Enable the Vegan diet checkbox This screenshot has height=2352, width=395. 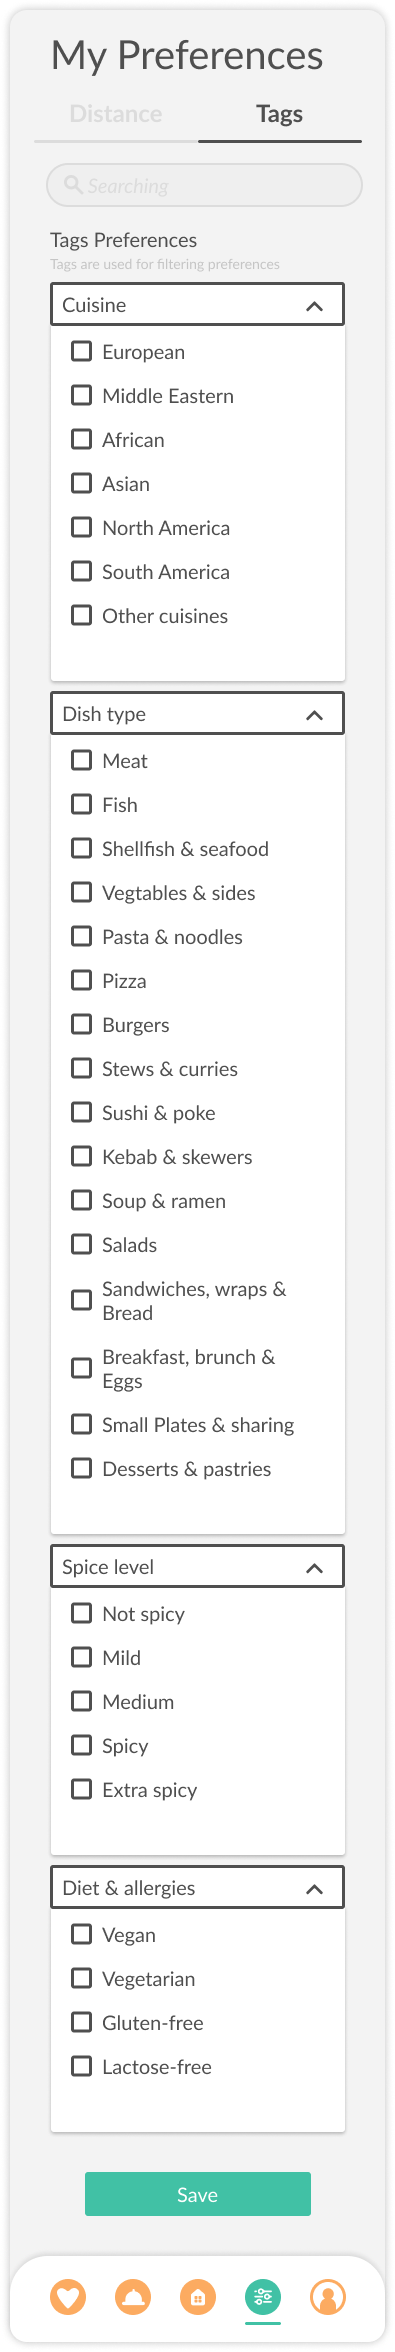(x=81, y=1934)
